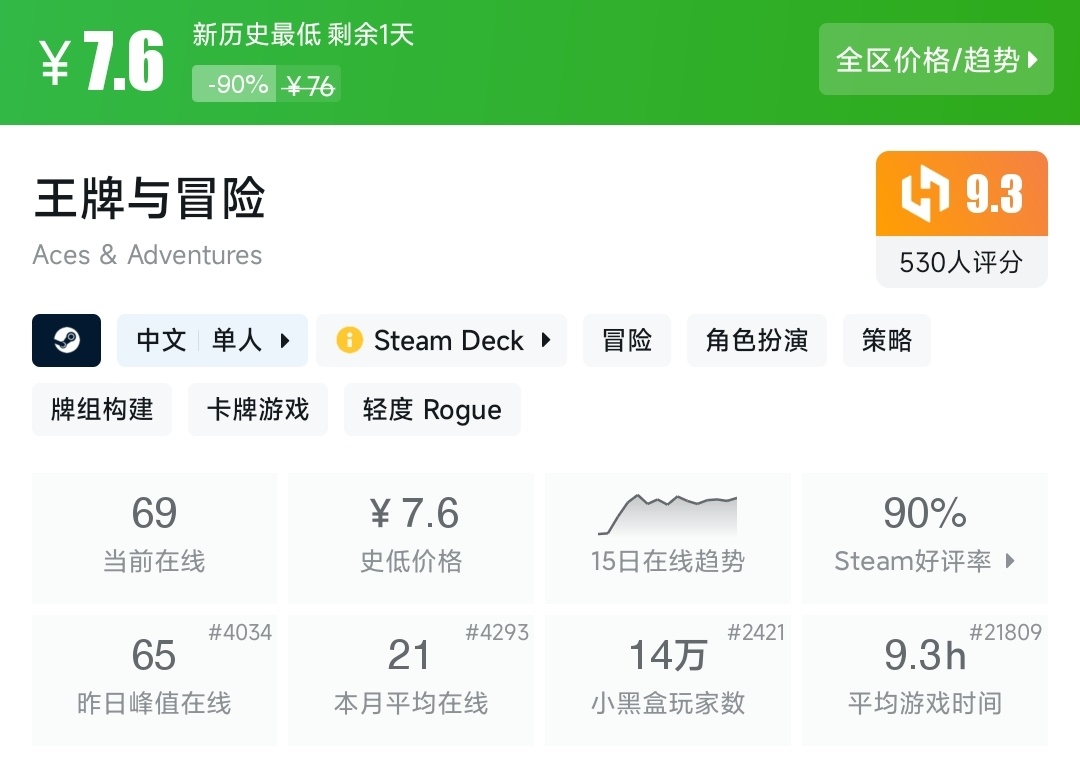Tap the 牌组构建 tag
This screenshot has height=761, width=1080.
click(102, 409)
